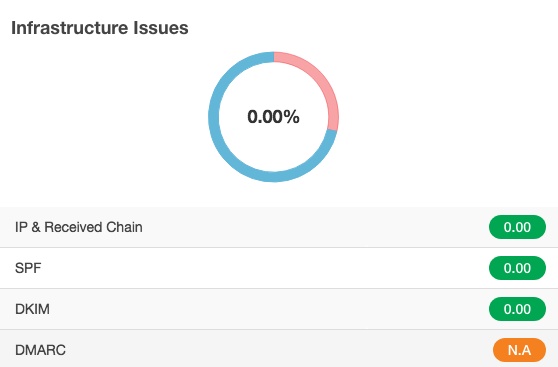The height and width of the screenshot is (367, 558).
Task: Click the percent sign in the donut center
Action: pos(292,117)
